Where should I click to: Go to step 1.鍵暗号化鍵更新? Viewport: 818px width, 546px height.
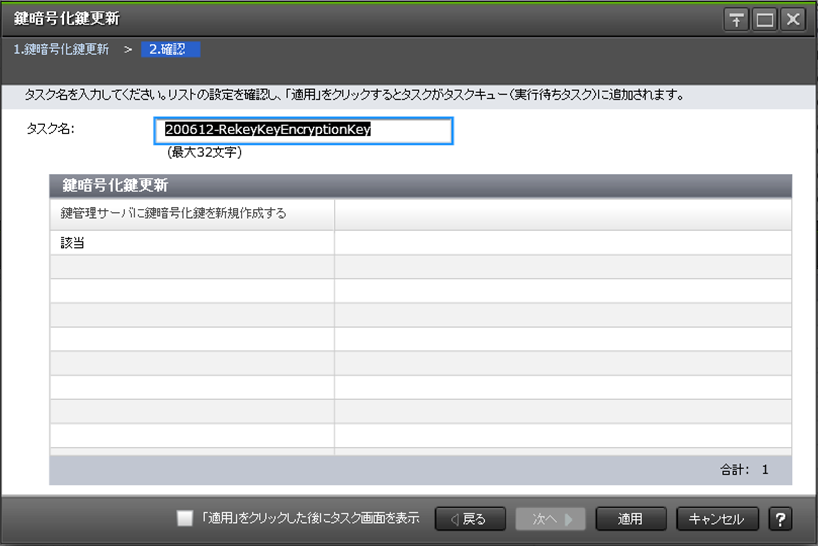coord(61,50)
